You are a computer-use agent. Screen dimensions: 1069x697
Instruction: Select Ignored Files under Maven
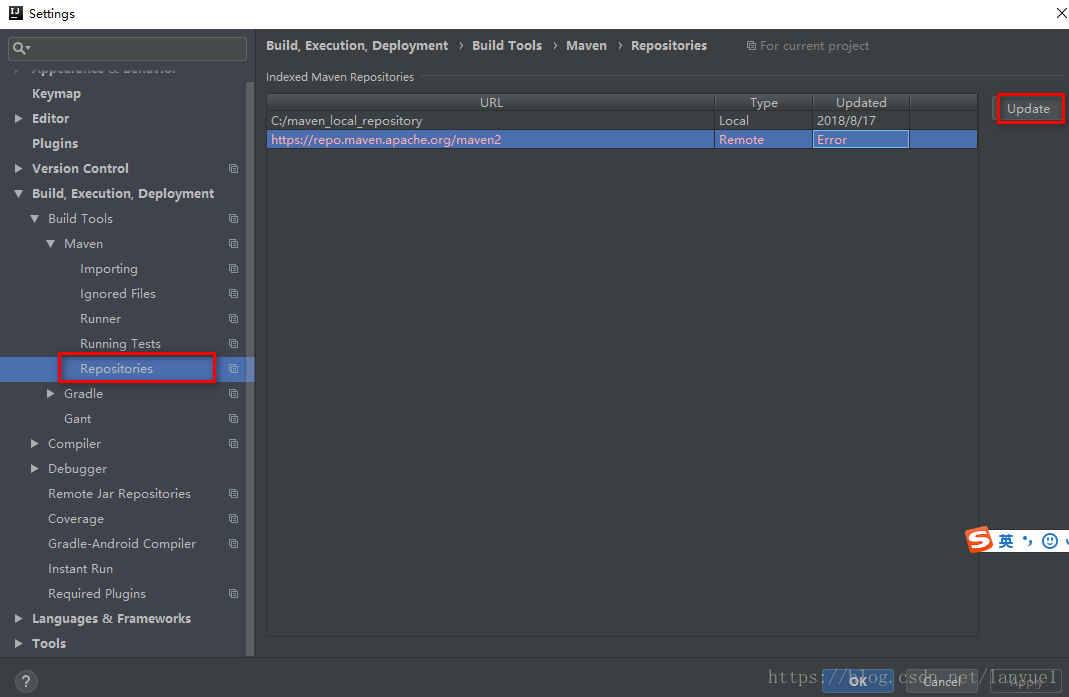(118, 294)
